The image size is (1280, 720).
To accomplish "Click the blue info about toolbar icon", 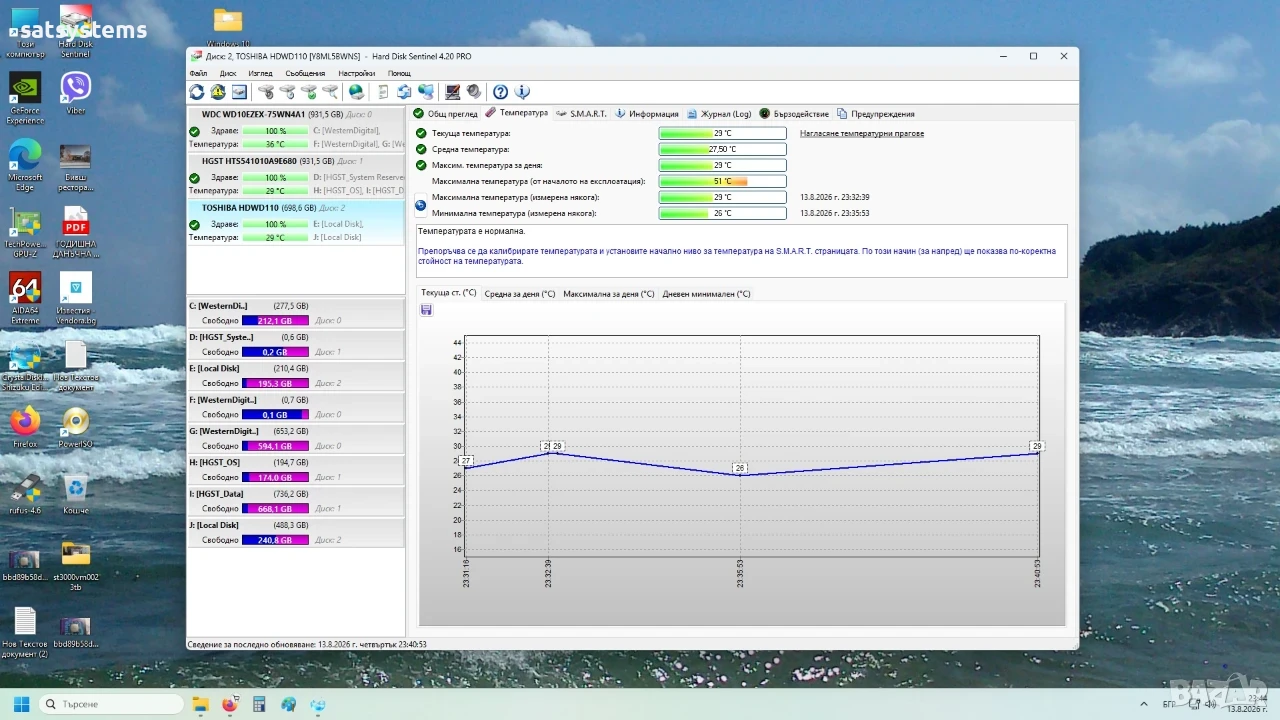I will 521,92.
